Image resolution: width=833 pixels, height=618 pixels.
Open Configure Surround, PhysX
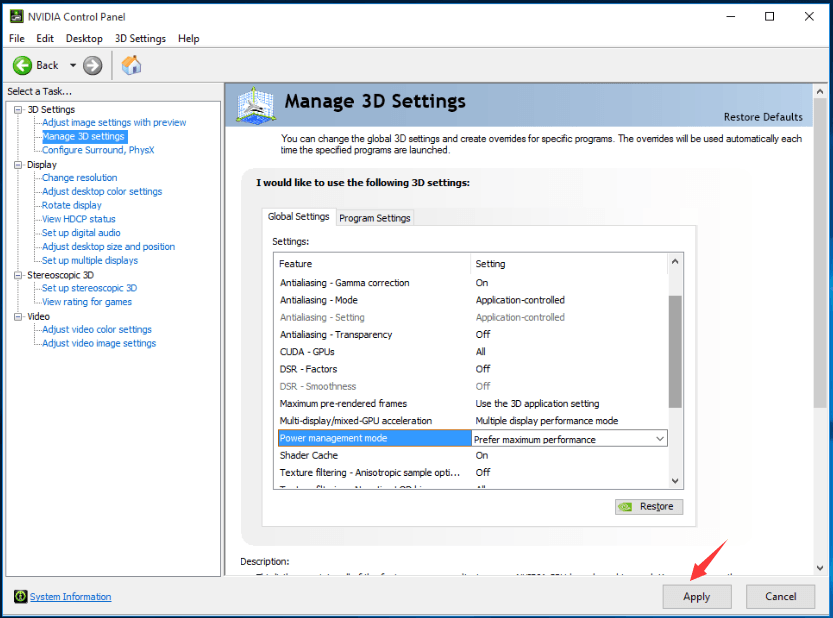coord(98,150)
